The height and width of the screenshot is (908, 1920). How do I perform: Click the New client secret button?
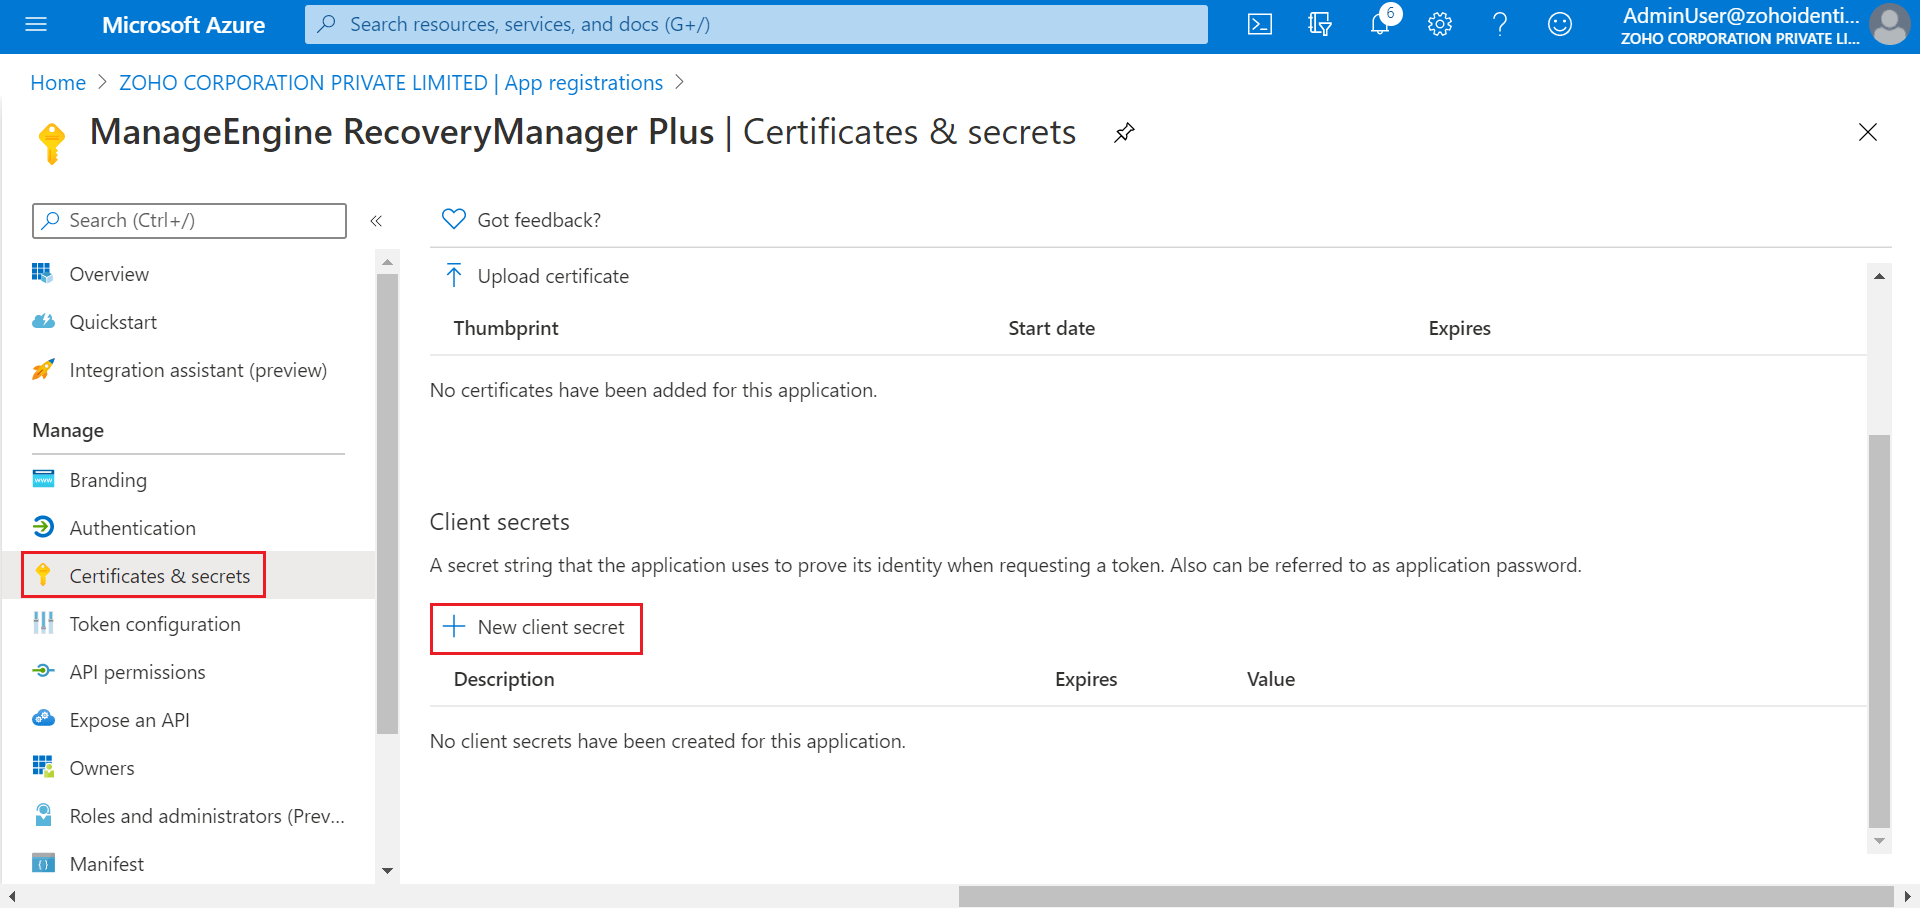536,628
